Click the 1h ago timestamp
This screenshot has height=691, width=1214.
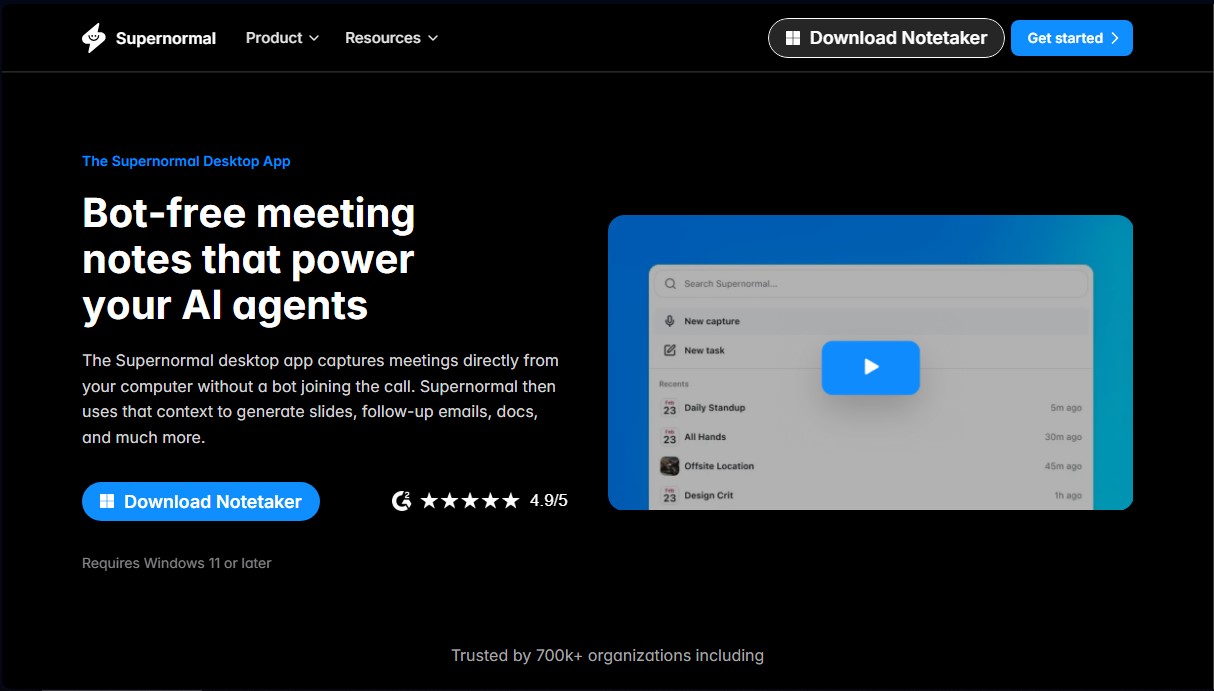pyautogui.click(x=1068, y=495)
